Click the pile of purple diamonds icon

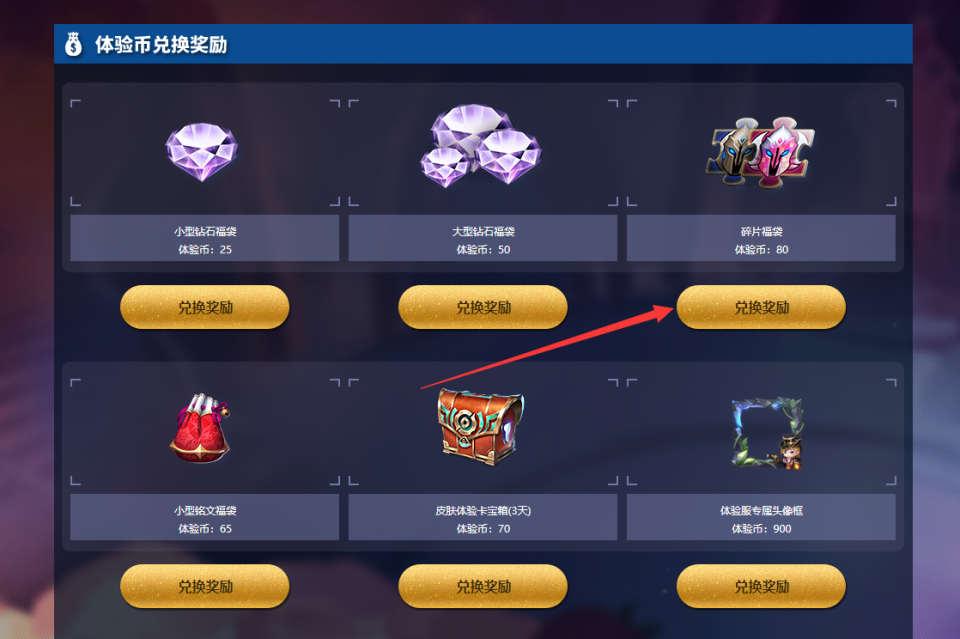click(481, 146)
